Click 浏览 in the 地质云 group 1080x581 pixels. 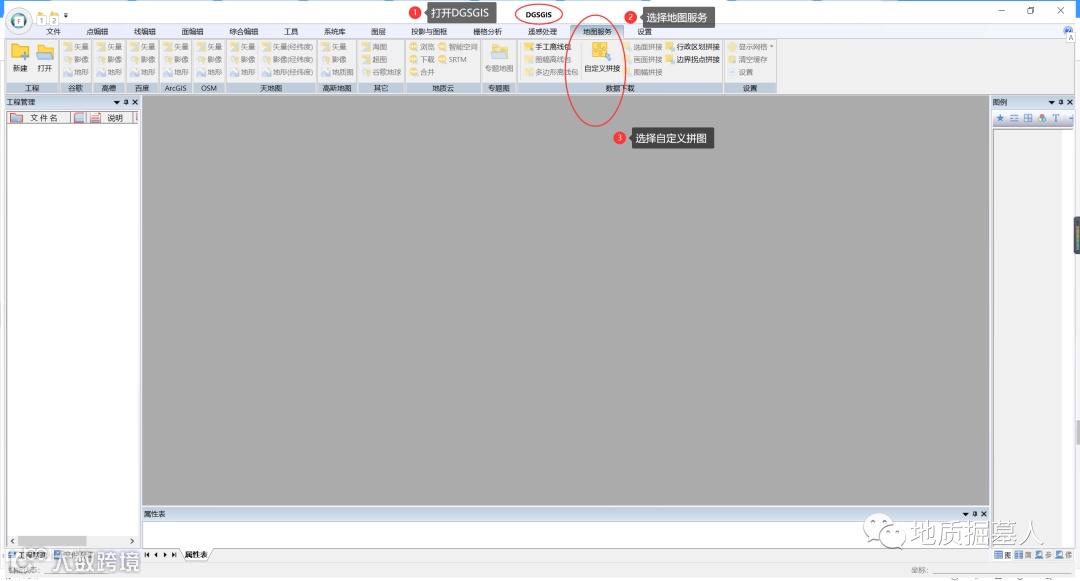coord(422,47)
